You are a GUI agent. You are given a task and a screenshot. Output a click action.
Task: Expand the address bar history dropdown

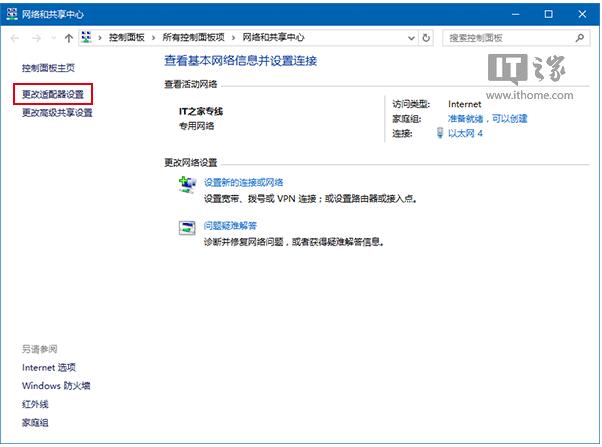pyautogui.click(x=411, y=38)
